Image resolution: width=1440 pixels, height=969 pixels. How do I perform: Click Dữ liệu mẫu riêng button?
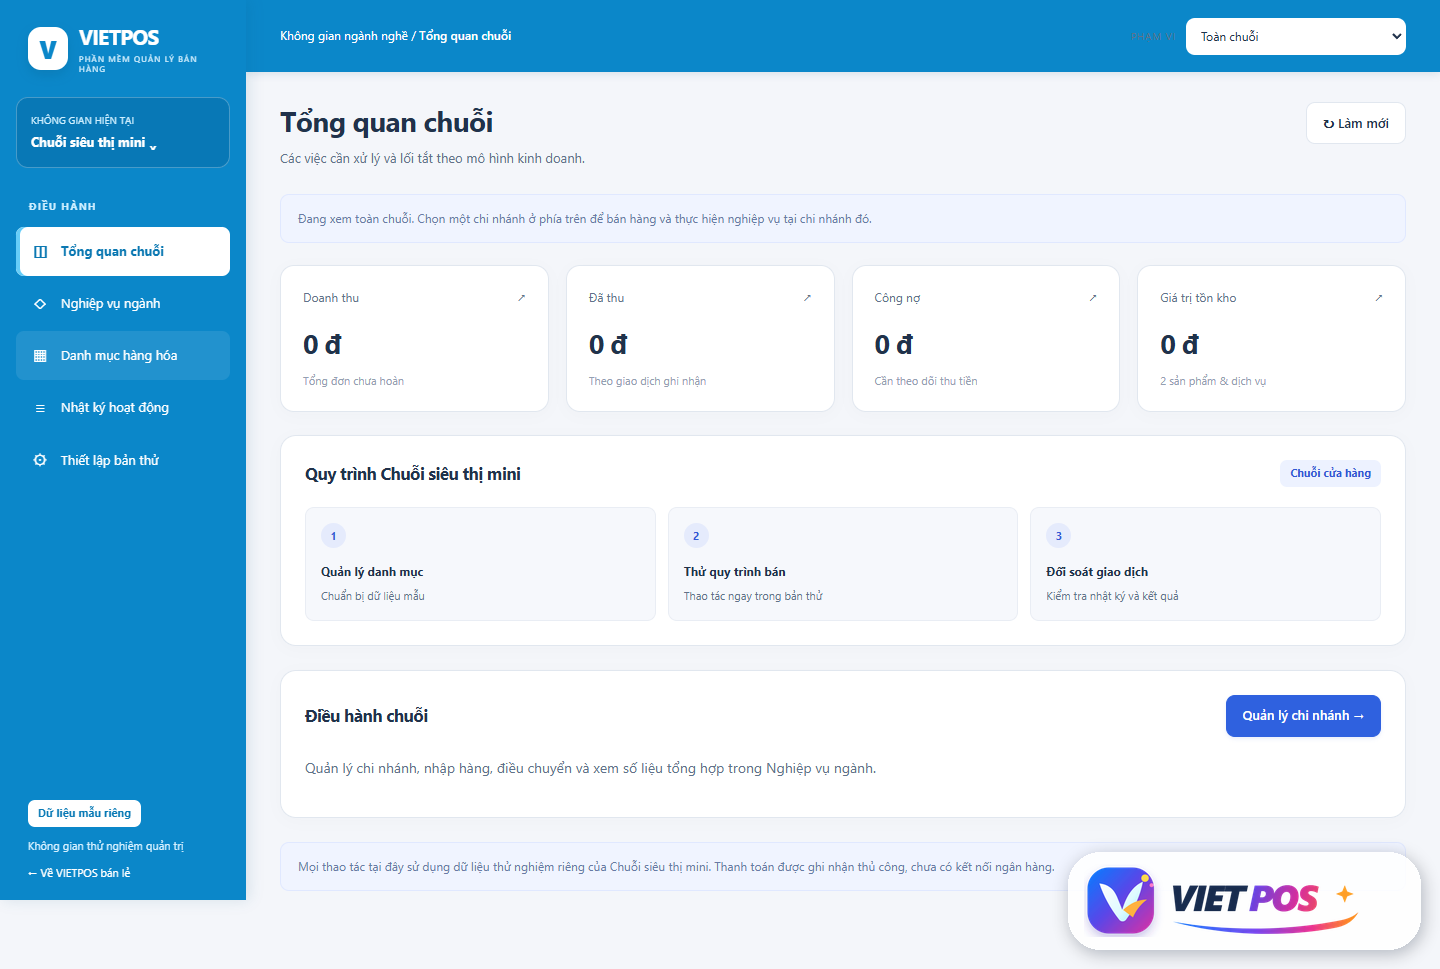coord(85,813)
